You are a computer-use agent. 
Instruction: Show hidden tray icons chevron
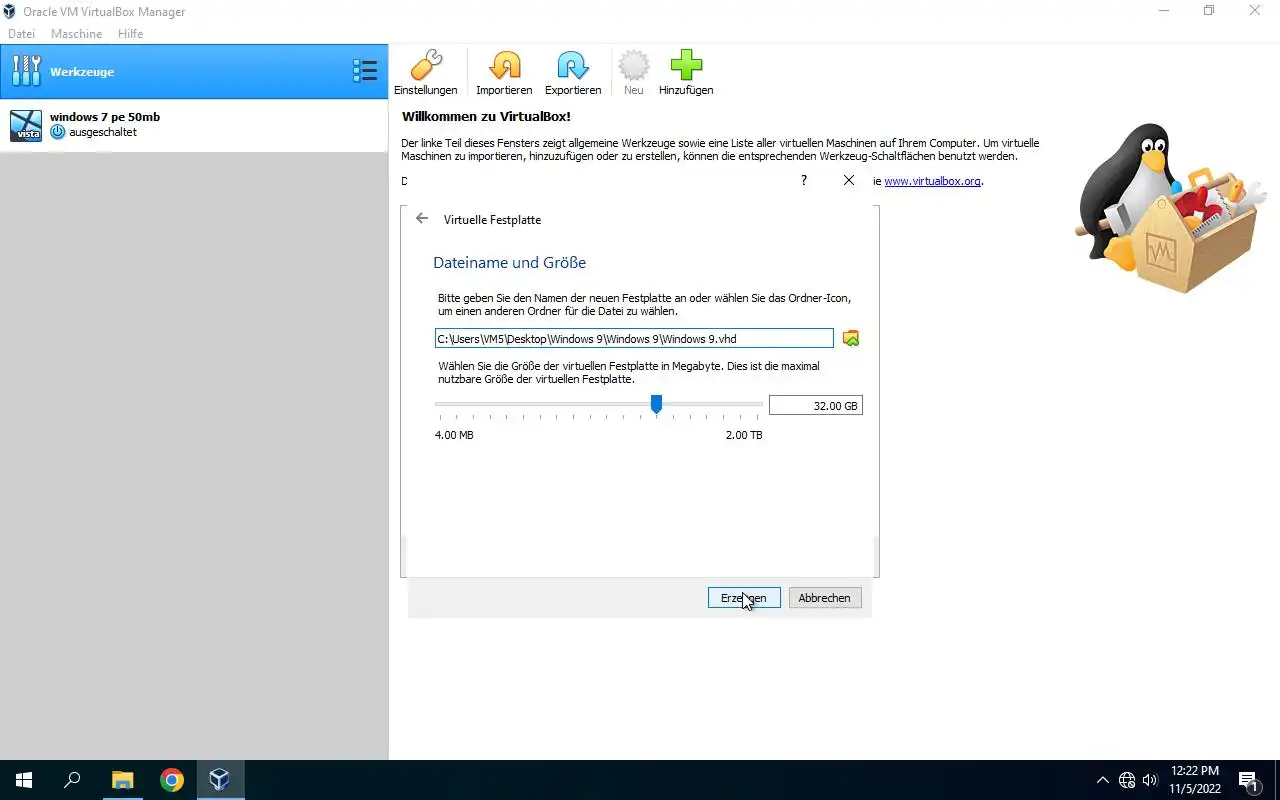tap(1103, 780)
